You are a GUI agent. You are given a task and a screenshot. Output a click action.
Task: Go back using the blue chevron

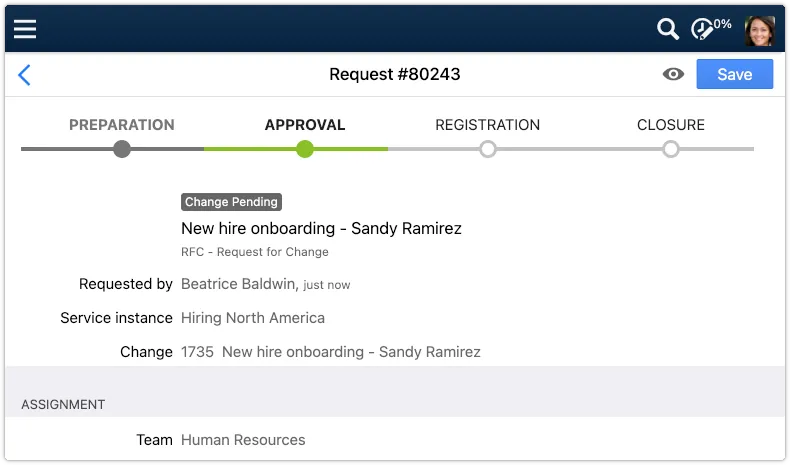[x=24, y=75]
